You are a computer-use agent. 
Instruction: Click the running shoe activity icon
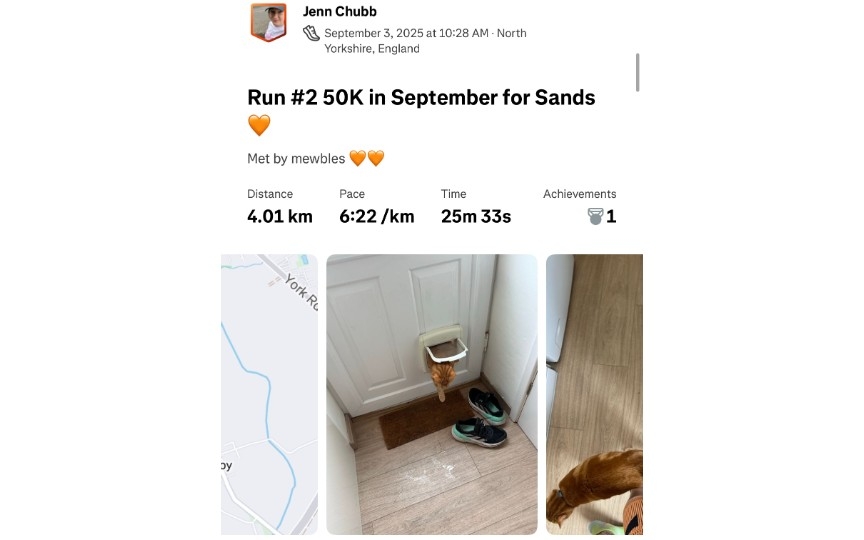(312, 33)
